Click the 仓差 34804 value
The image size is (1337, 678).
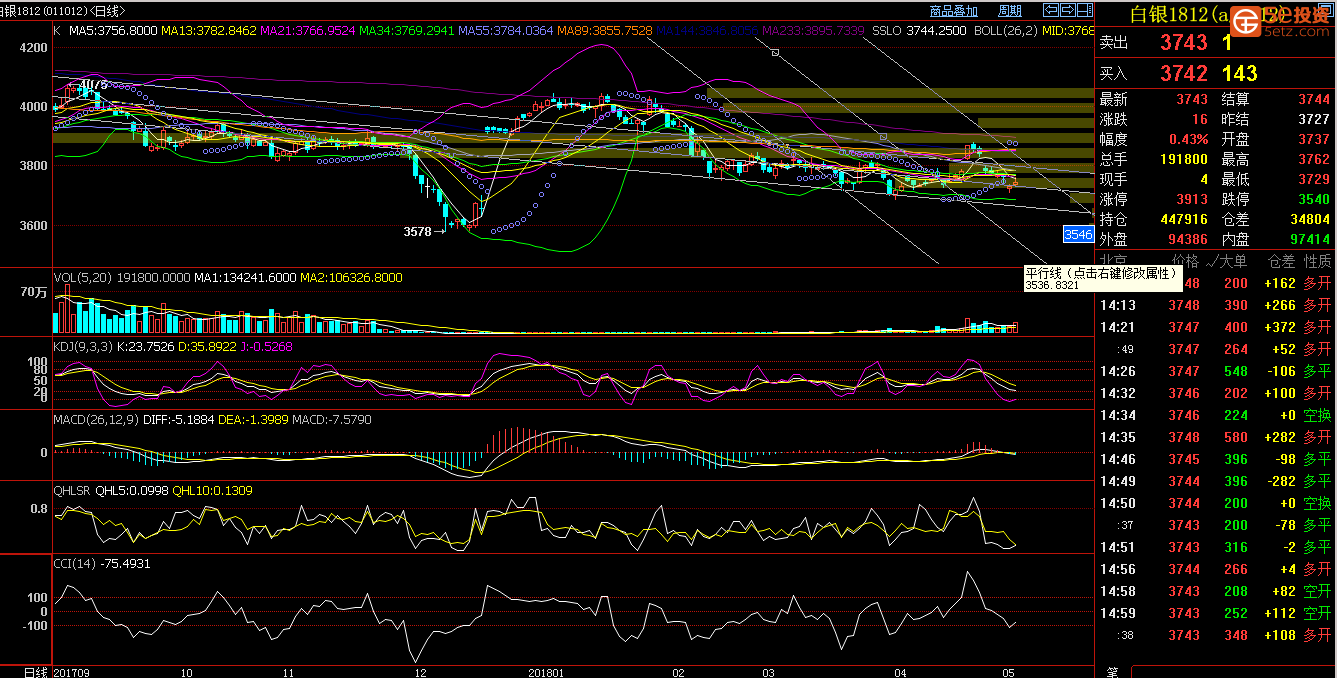point(1310,219)
